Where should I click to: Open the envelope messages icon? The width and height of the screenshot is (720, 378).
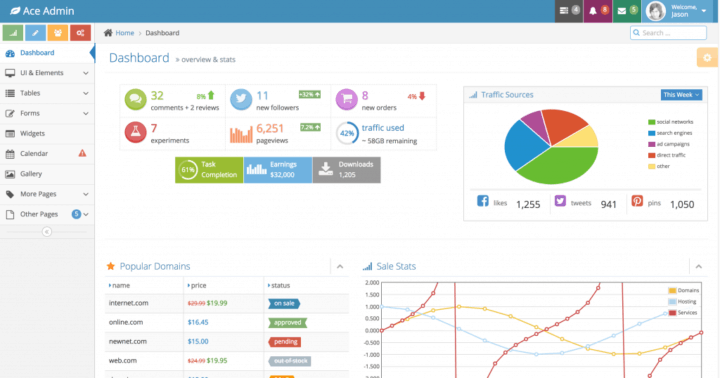click(x=627, y=11)
